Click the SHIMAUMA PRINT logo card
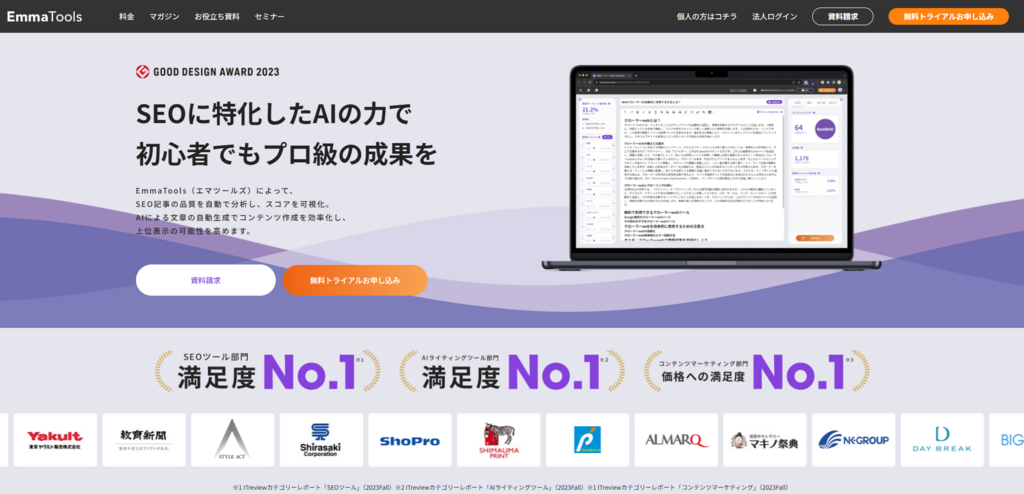This screenshot has width=1024, height=494. click(x=498, y=440)
